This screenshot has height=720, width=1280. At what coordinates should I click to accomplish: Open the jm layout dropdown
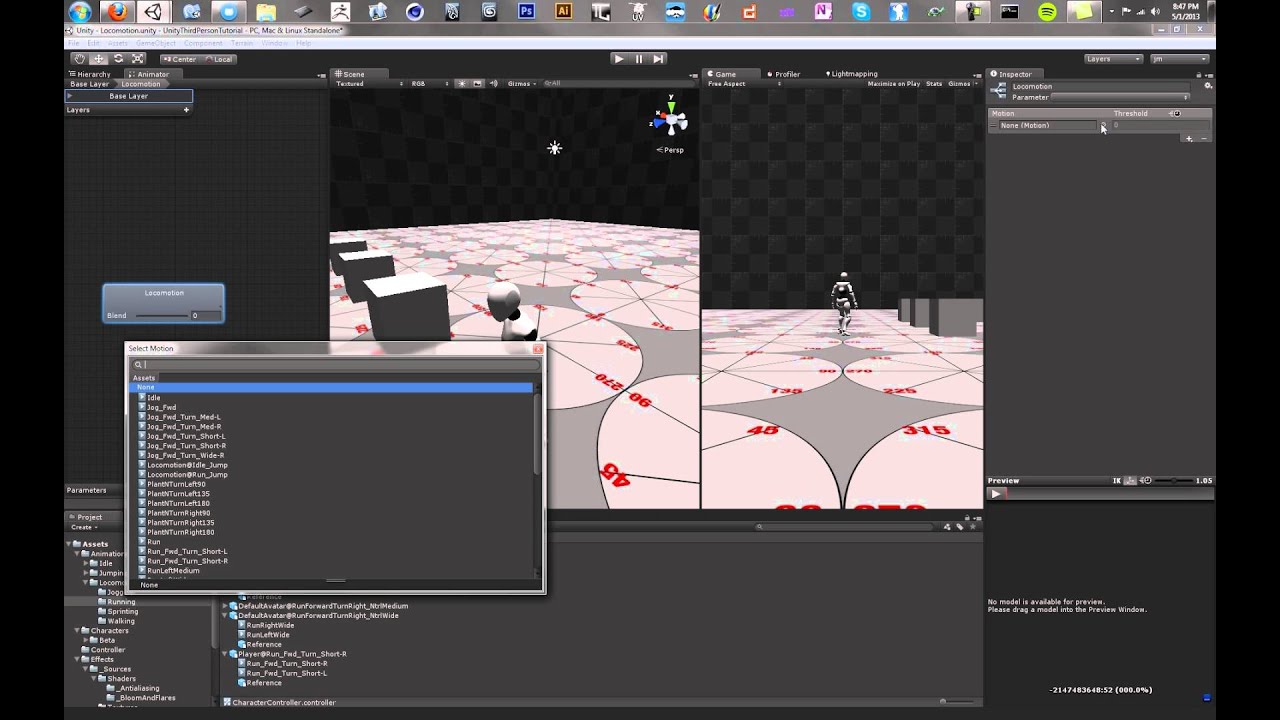(x=1180, y=59)
